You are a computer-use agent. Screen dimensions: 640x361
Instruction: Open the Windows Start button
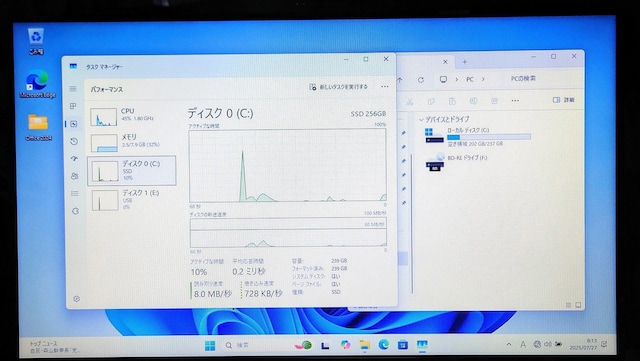click(x=210, y=345)
